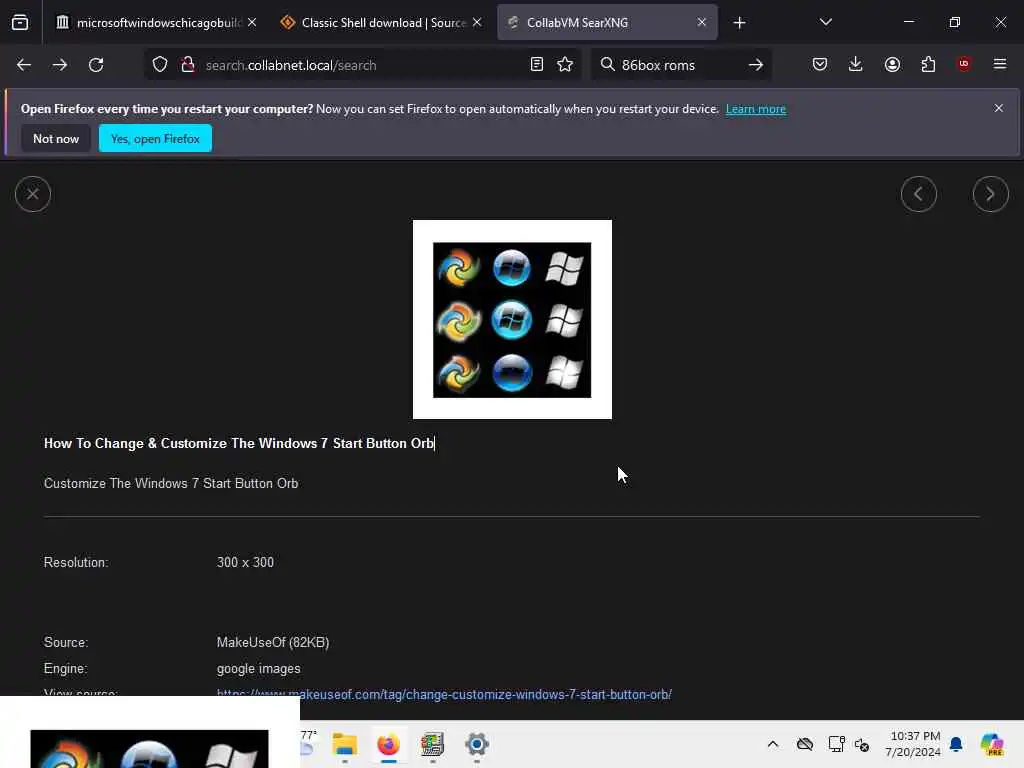Open the network status tray icon
The width and height of the screenshot is (1024, 768).
[x=836, y=744]
